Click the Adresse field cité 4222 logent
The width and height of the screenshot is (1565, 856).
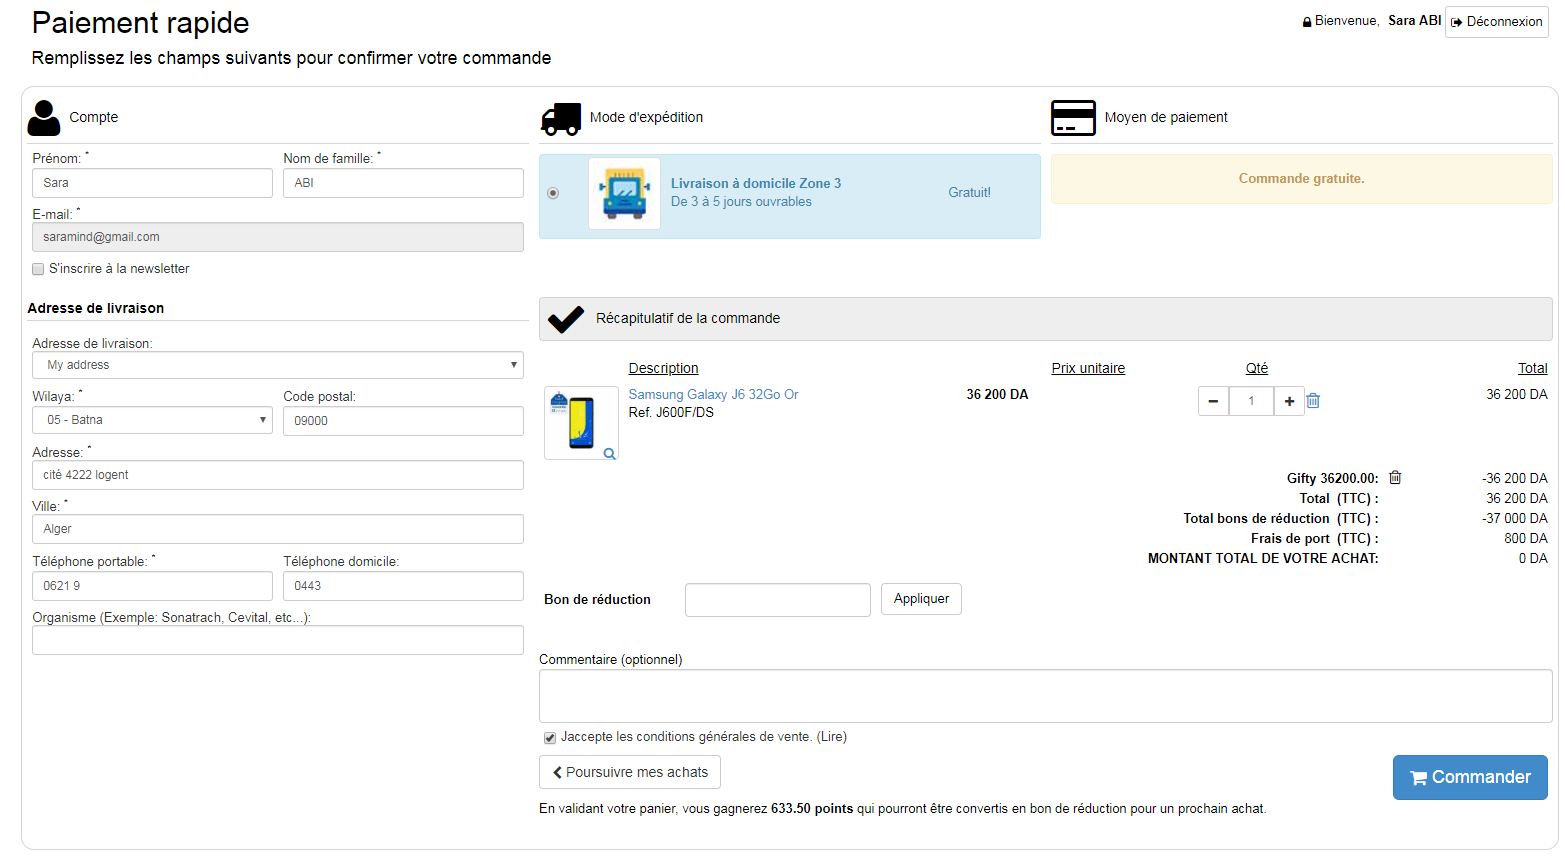tap(278, 475)
